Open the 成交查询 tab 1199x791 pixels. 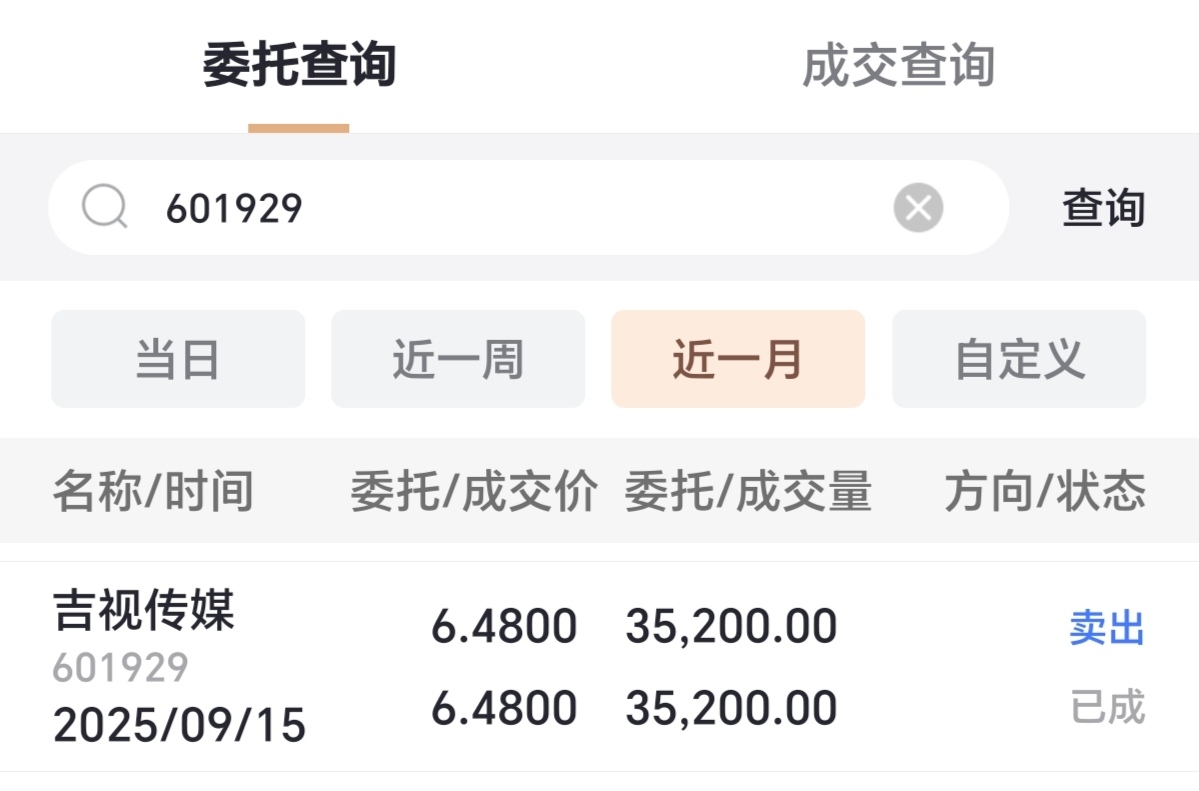click(898, 66)
